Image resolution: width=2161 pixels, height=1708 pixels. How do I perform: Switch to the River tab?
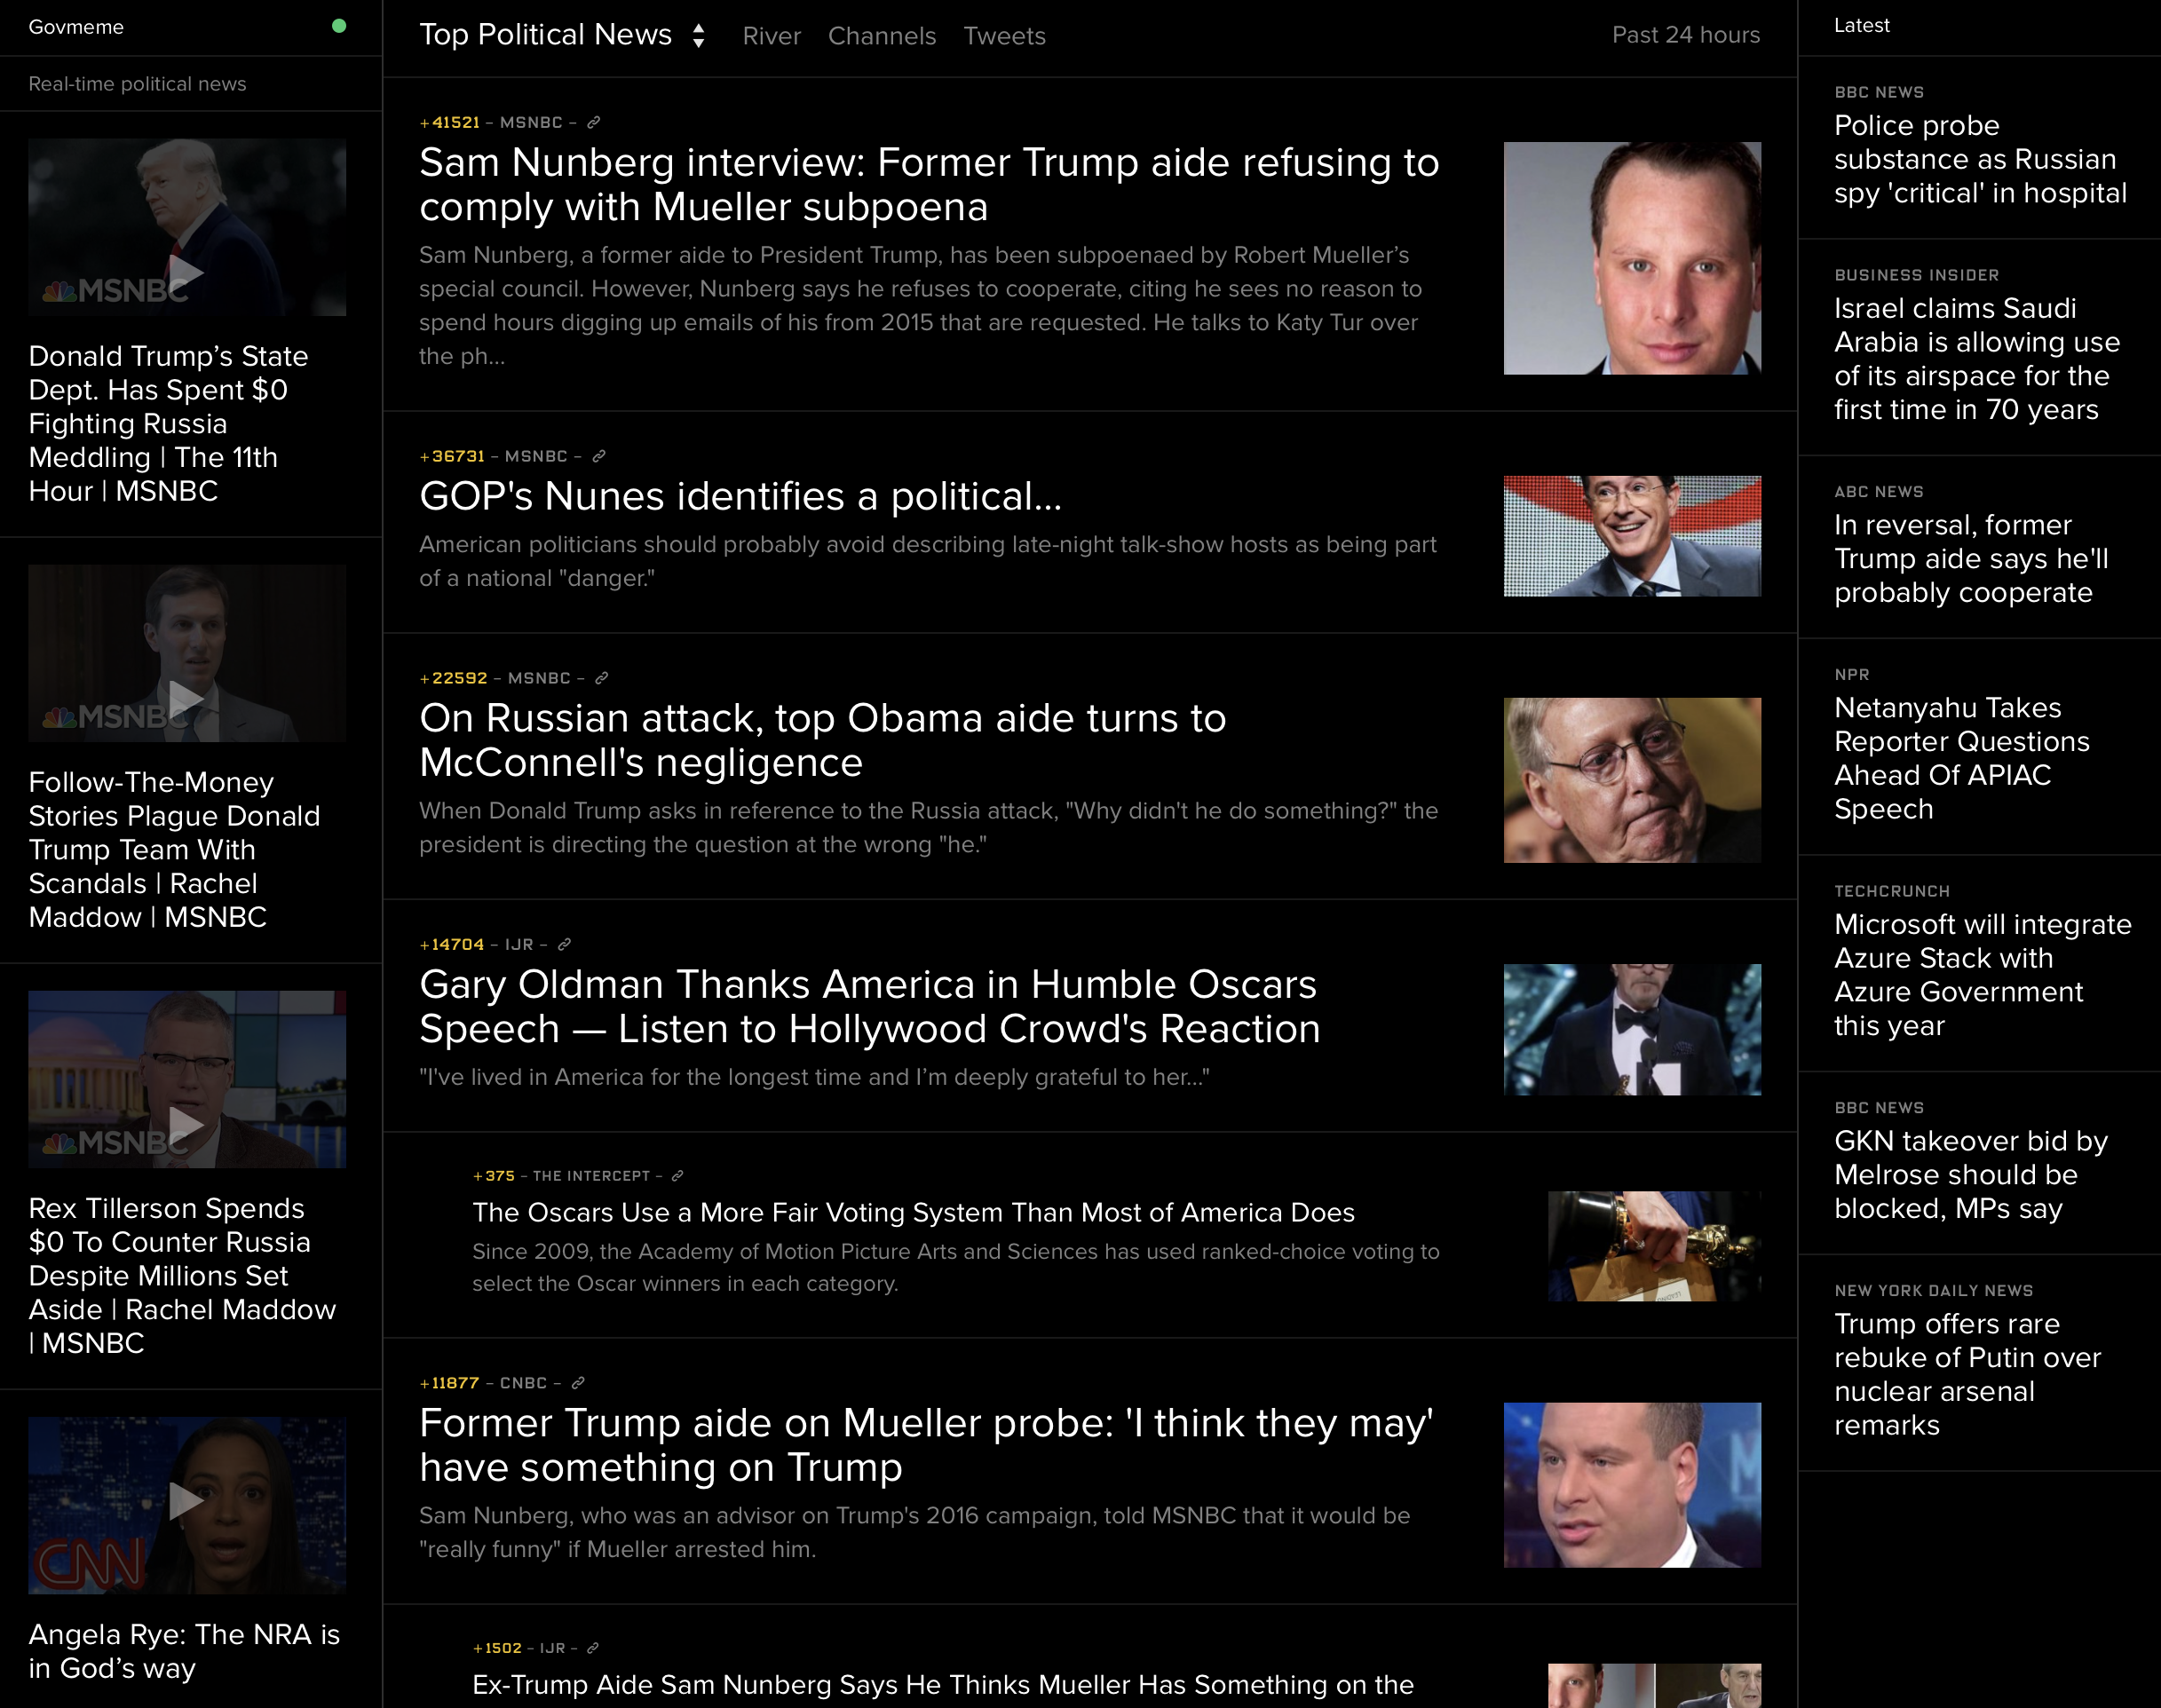point(771,36)
